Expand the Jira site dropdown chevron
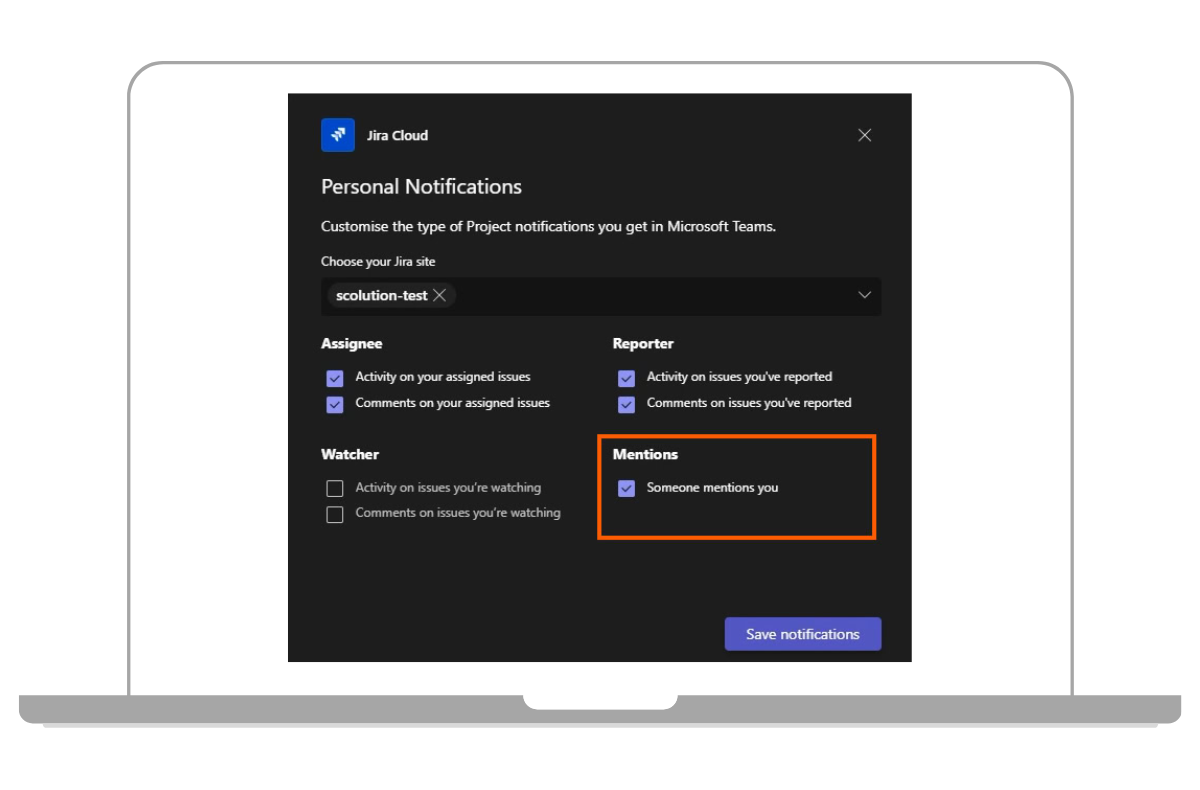Screen dimensions: 1200x790 (x=865, y=296)
